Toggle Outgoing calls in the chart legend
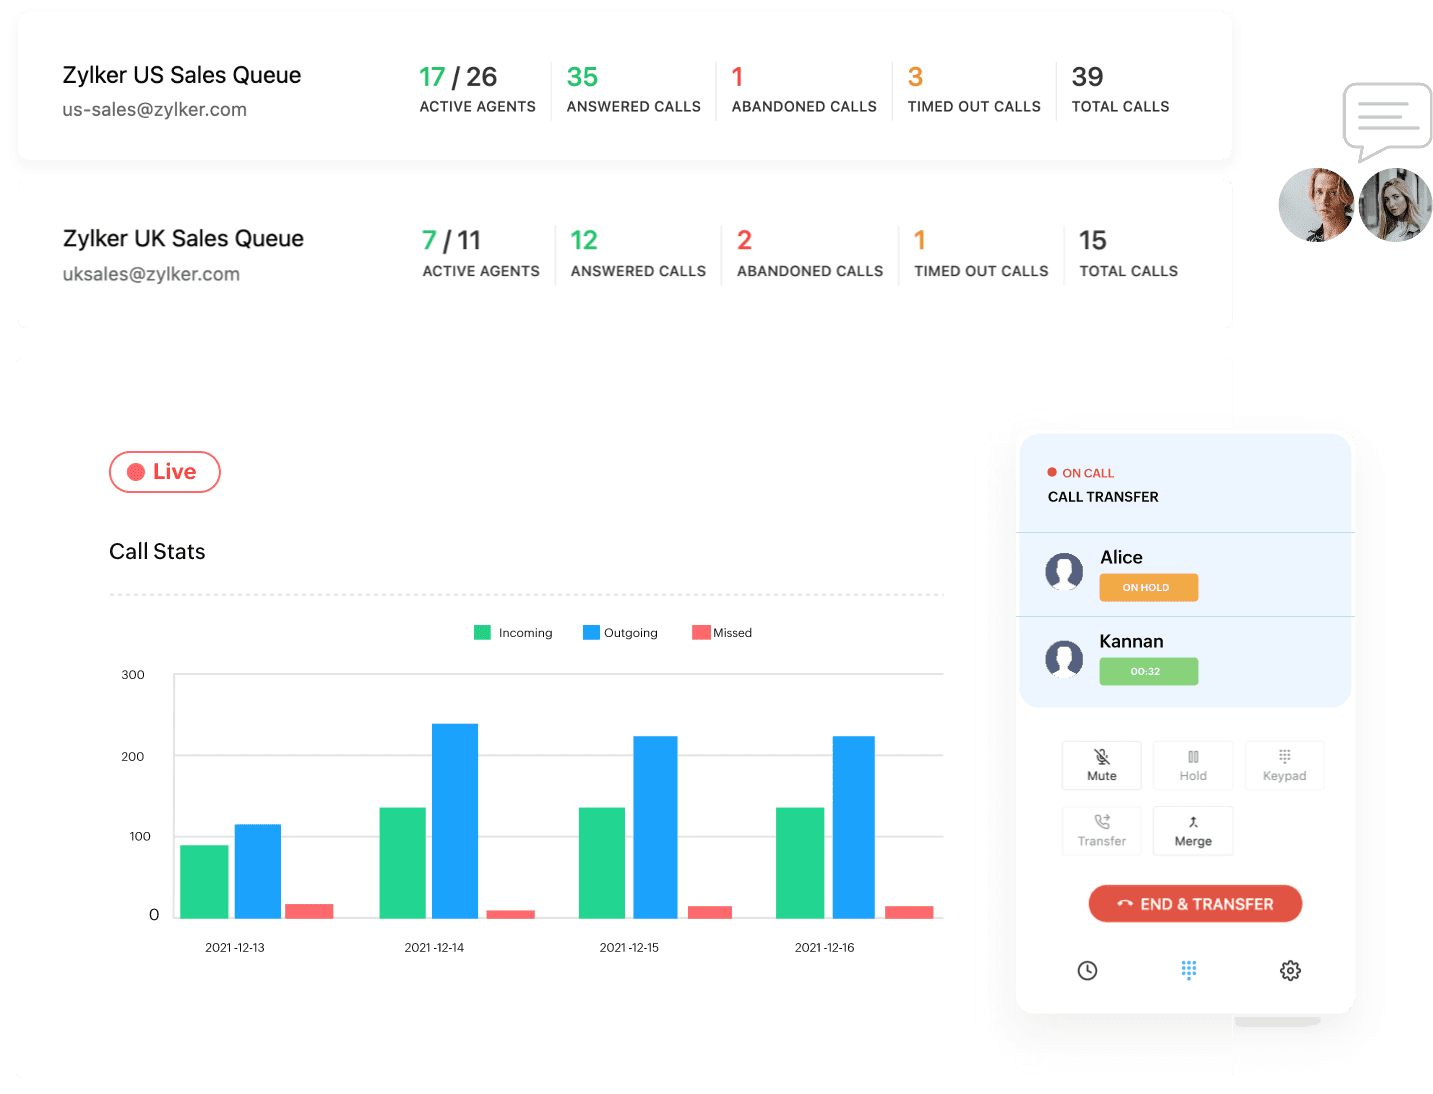This screenshot has width=1433, height=1094. tap(620, 632)
